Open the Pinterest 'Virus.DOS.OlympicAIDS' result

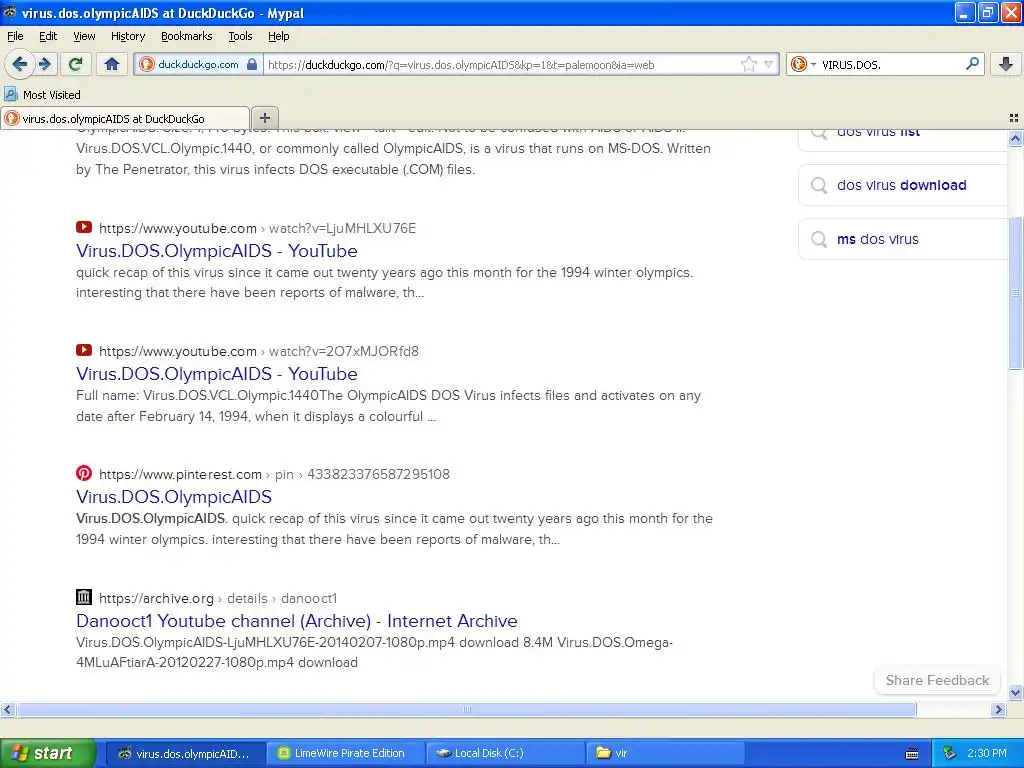point(174,496)
